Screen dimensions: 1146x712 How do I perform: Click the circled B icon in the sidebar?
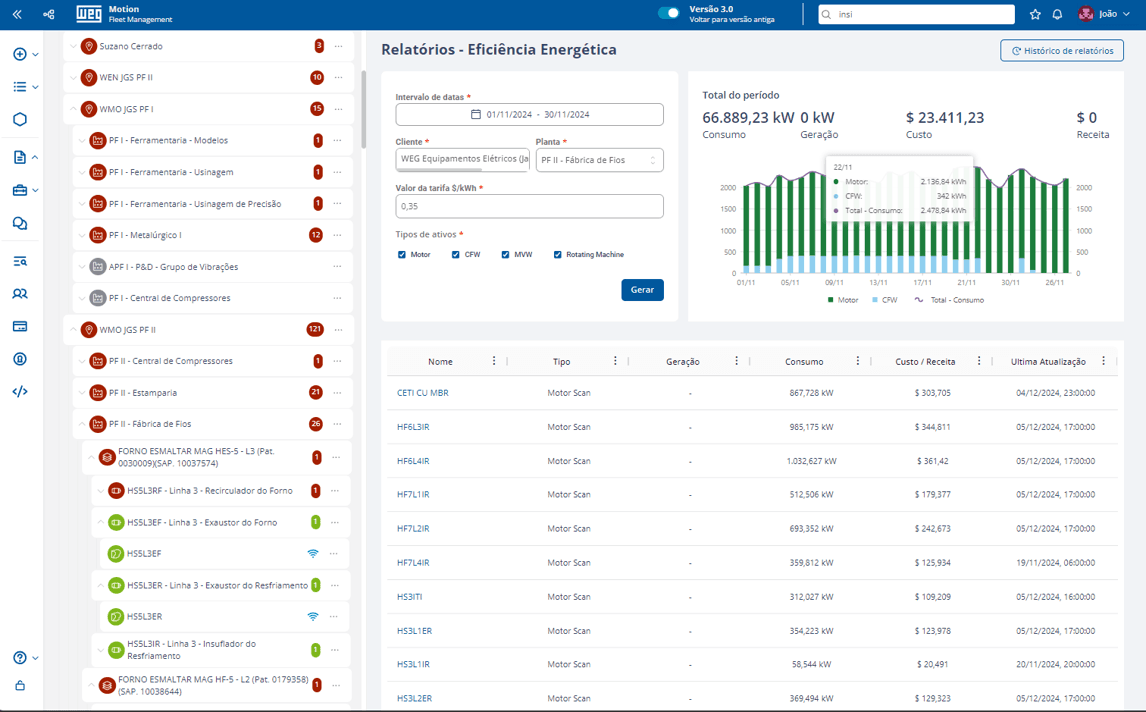[x=20, y=359]
